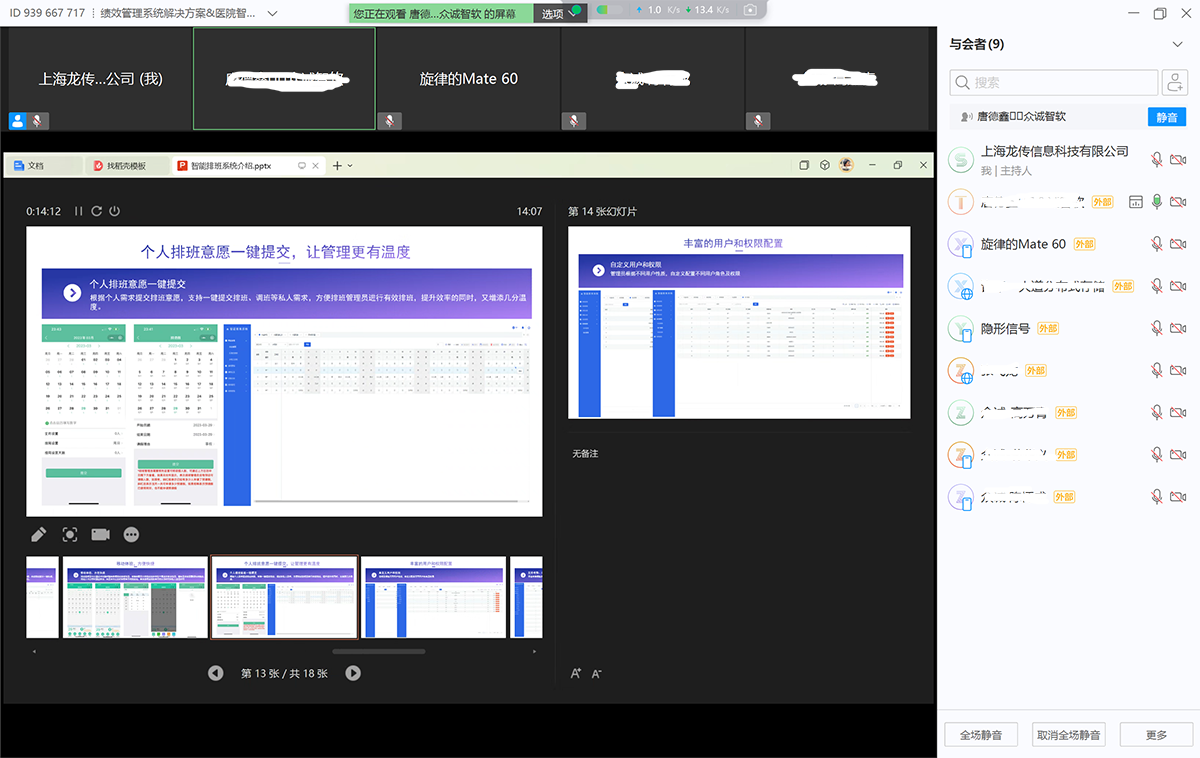Toggle microphone of 上海龙传信息科技有限公司
This screenshot has height=758, width=1200.
coord(1157,160)
